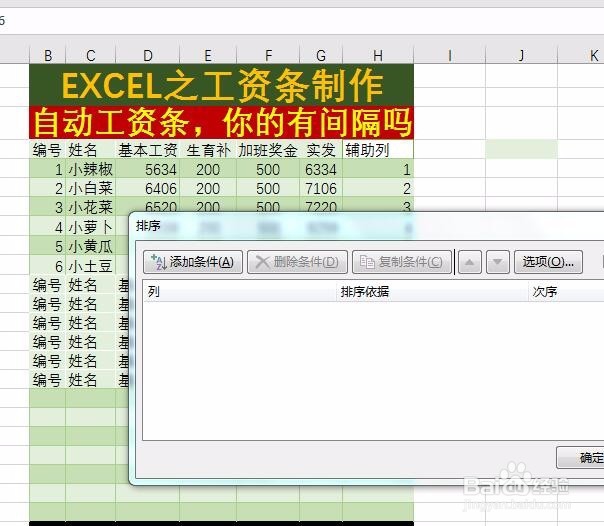
Task: Select the cell 小黄瓜
Action: [91, 246]
